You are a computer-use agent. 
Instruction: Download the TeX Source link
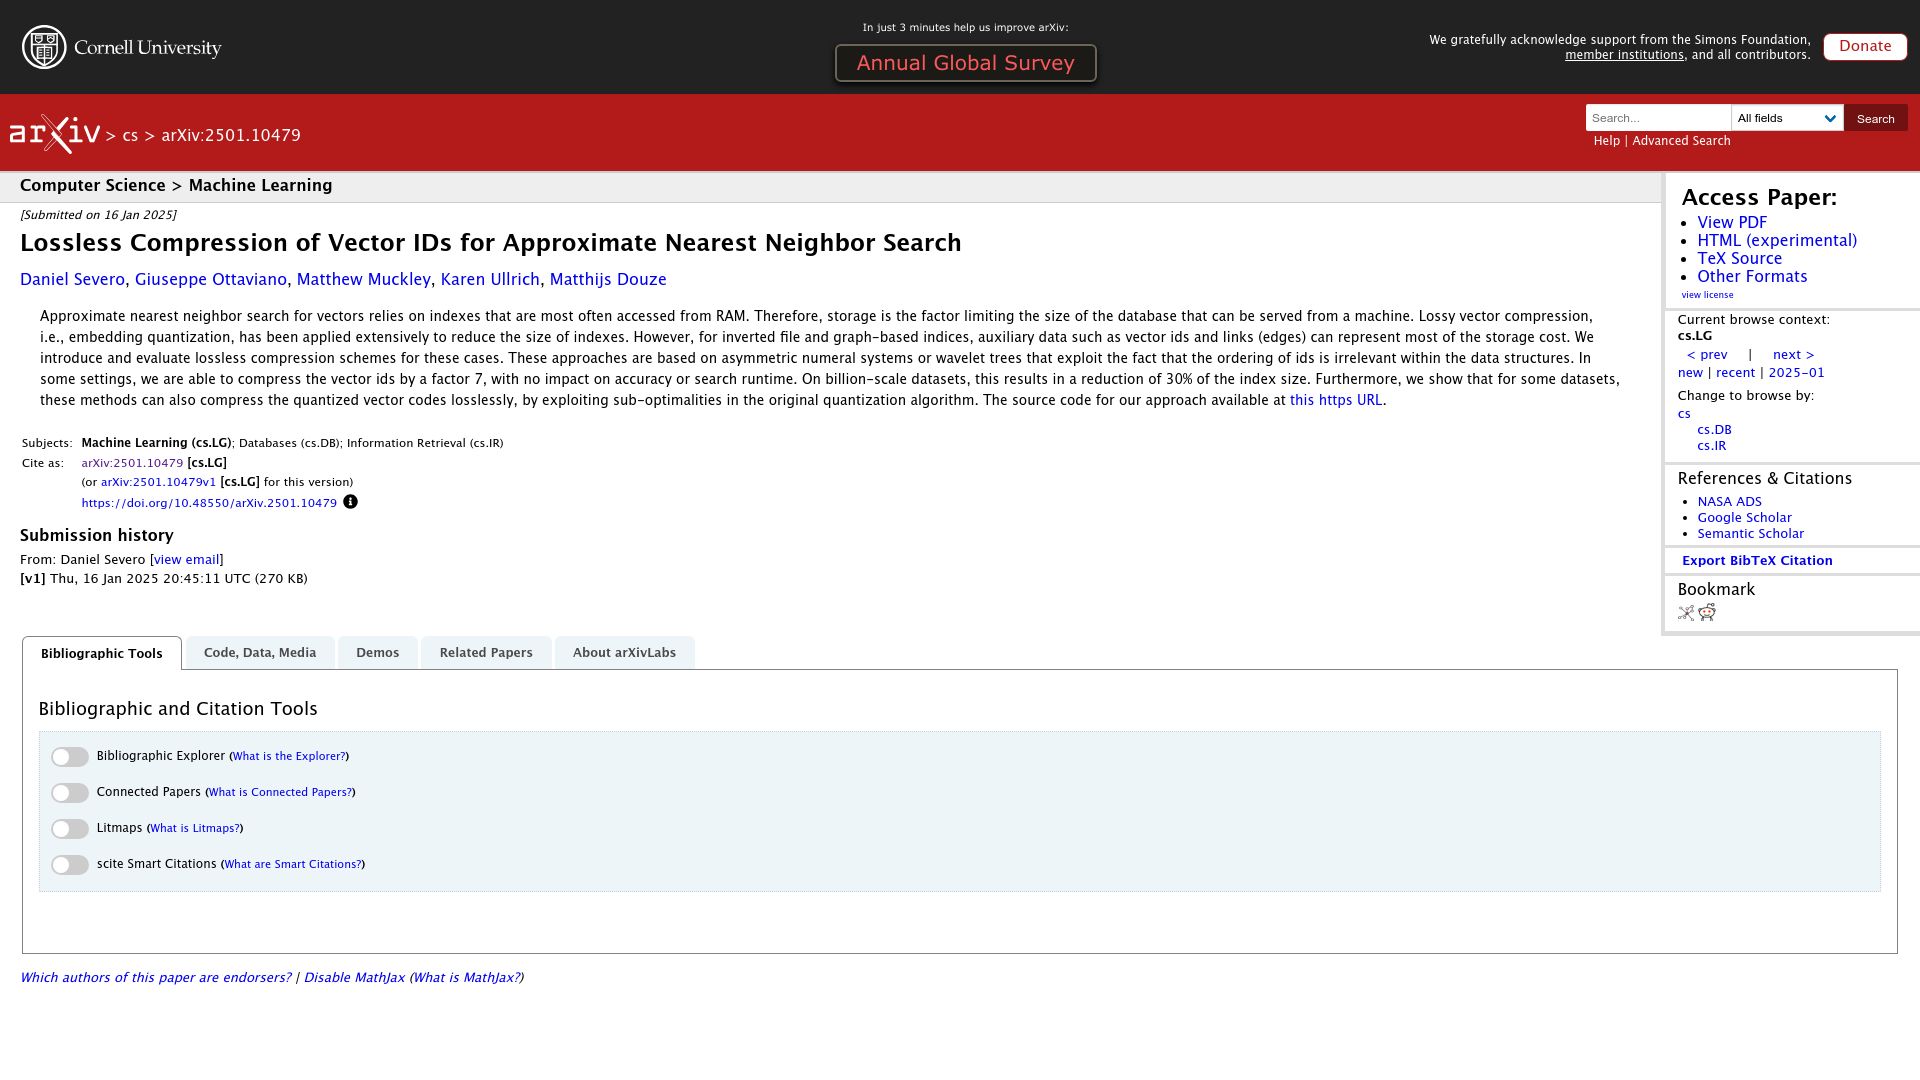1739,259
